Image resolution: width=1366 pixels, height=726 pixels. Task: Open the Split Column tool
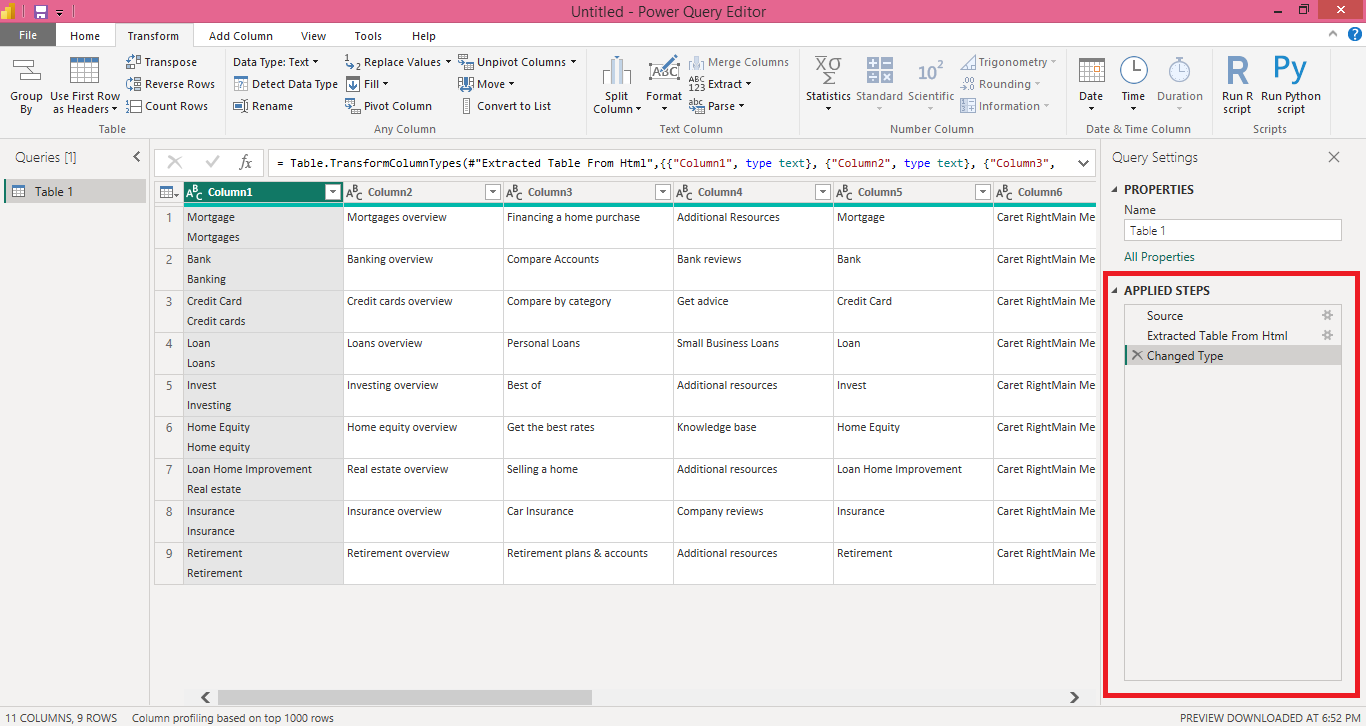point(617,85)
